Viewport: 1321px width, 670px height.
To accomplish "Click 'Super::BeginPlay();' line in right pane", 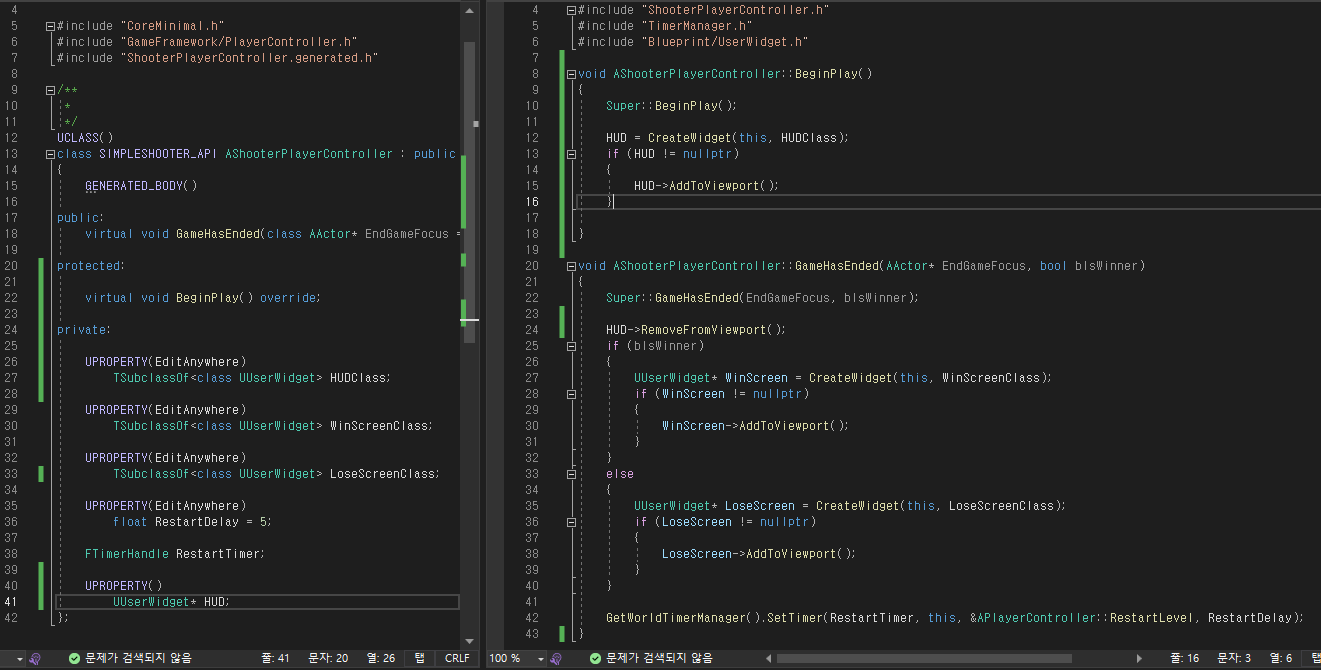I will tap(671, 106).
